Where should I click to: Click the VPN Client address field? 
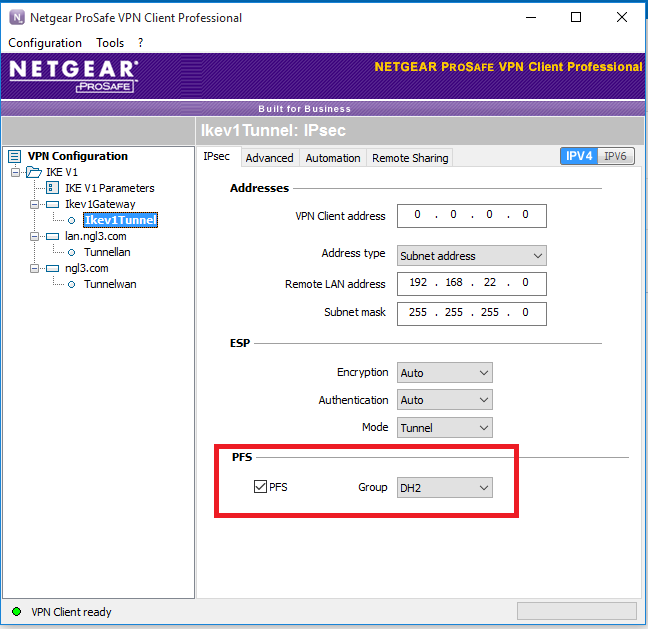[471, 216]
